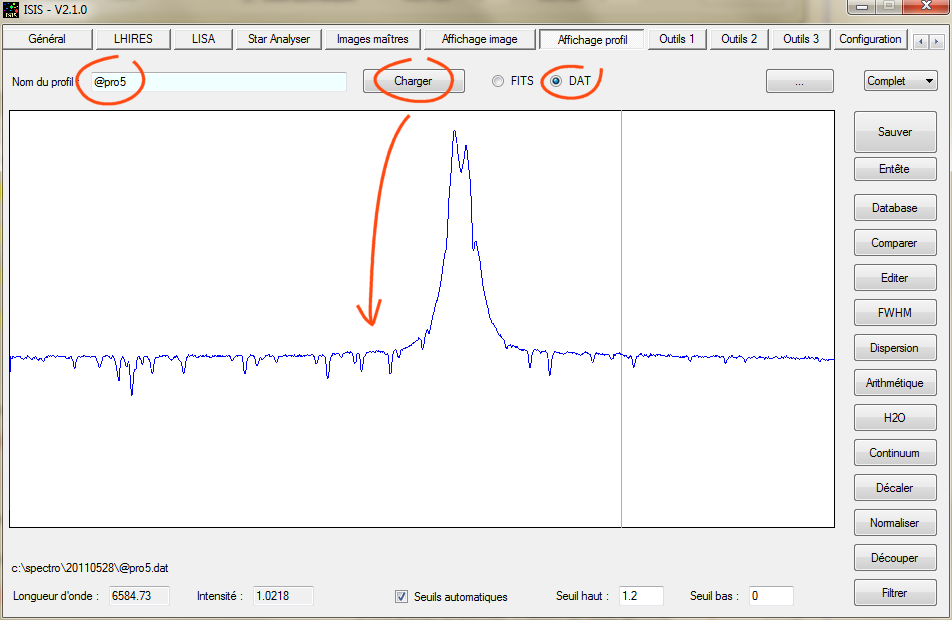This screenshot has width=952, height=620.
Task: Open the Continuum tool
Action: point(894,453)
